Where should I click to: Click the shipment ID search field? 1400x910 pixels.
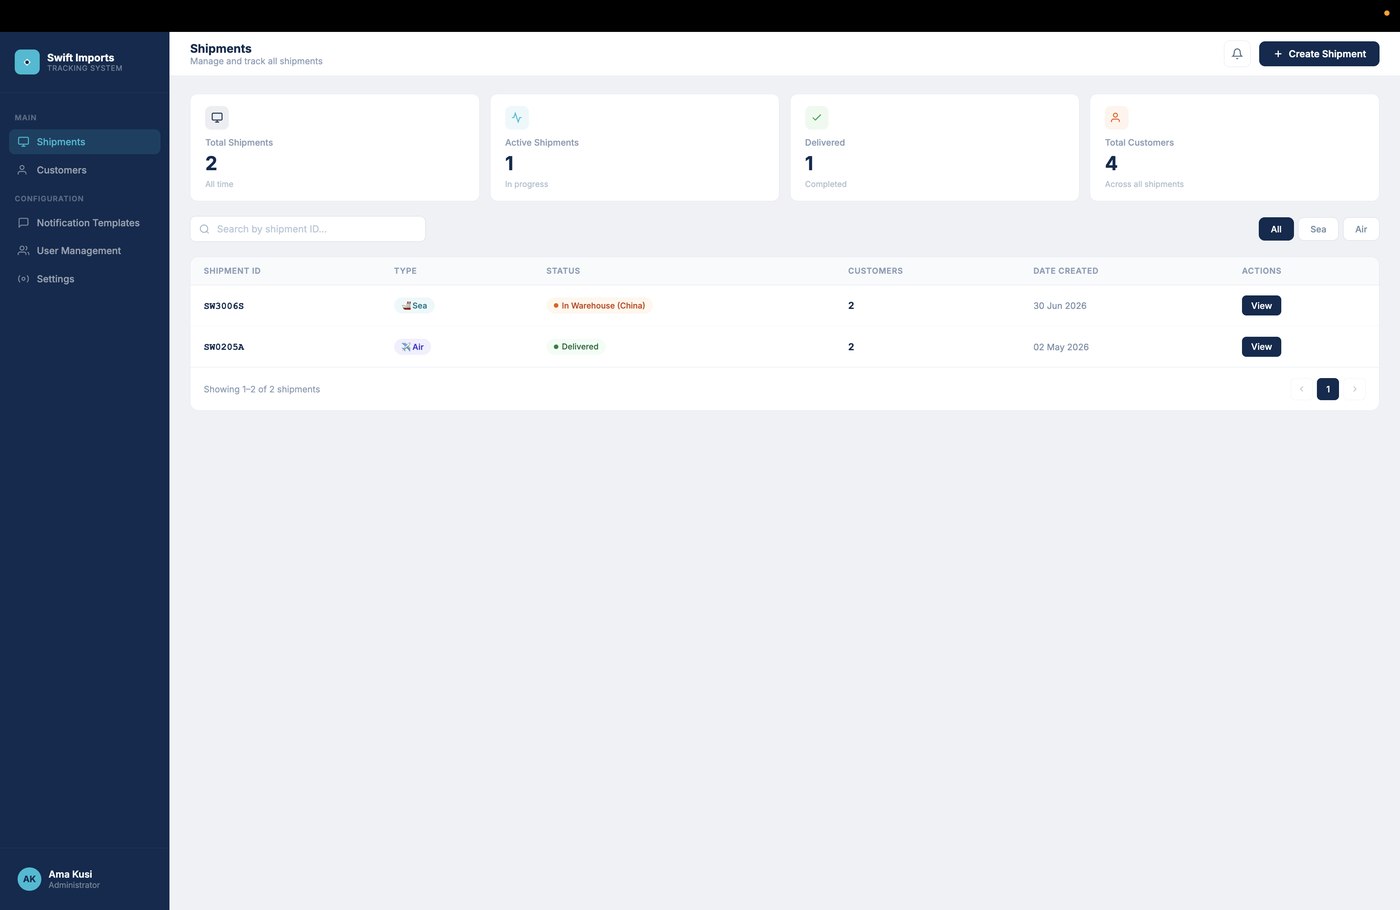[308, 229]
